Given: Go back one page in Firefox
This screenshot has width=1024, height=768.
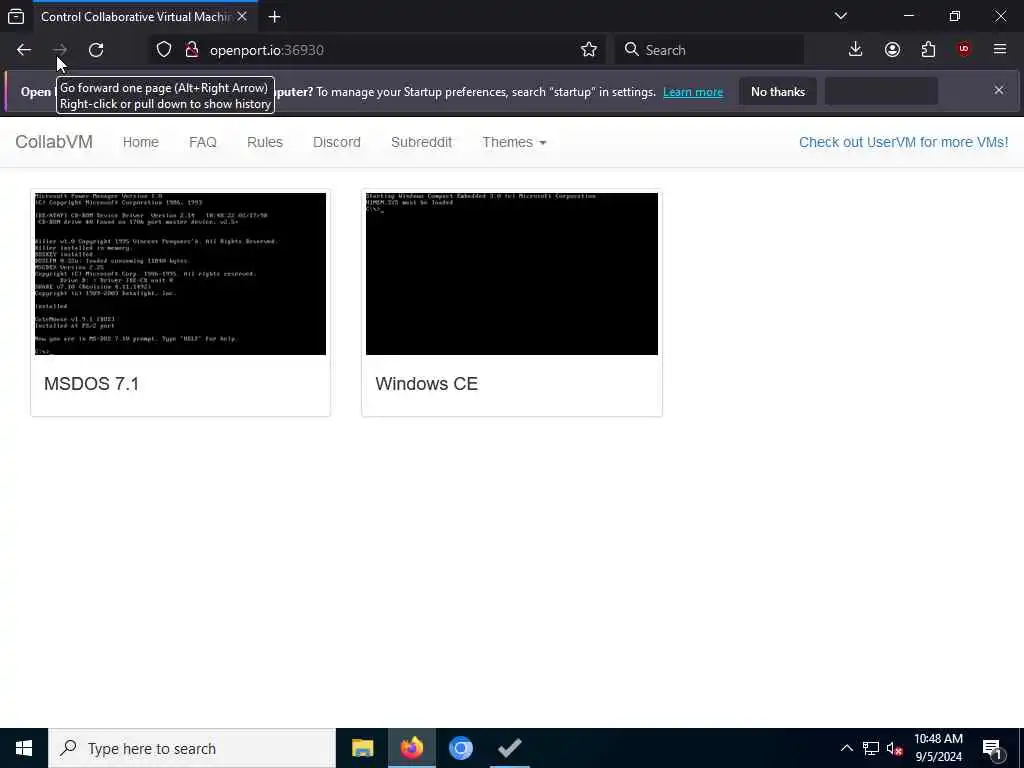Looking at the screenshot, I should 24,50.
